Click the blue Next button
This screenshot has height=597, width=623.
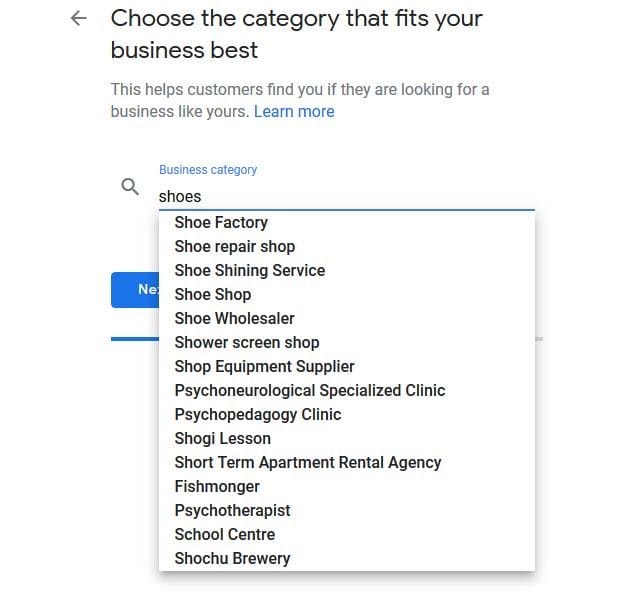pos(135,290)
